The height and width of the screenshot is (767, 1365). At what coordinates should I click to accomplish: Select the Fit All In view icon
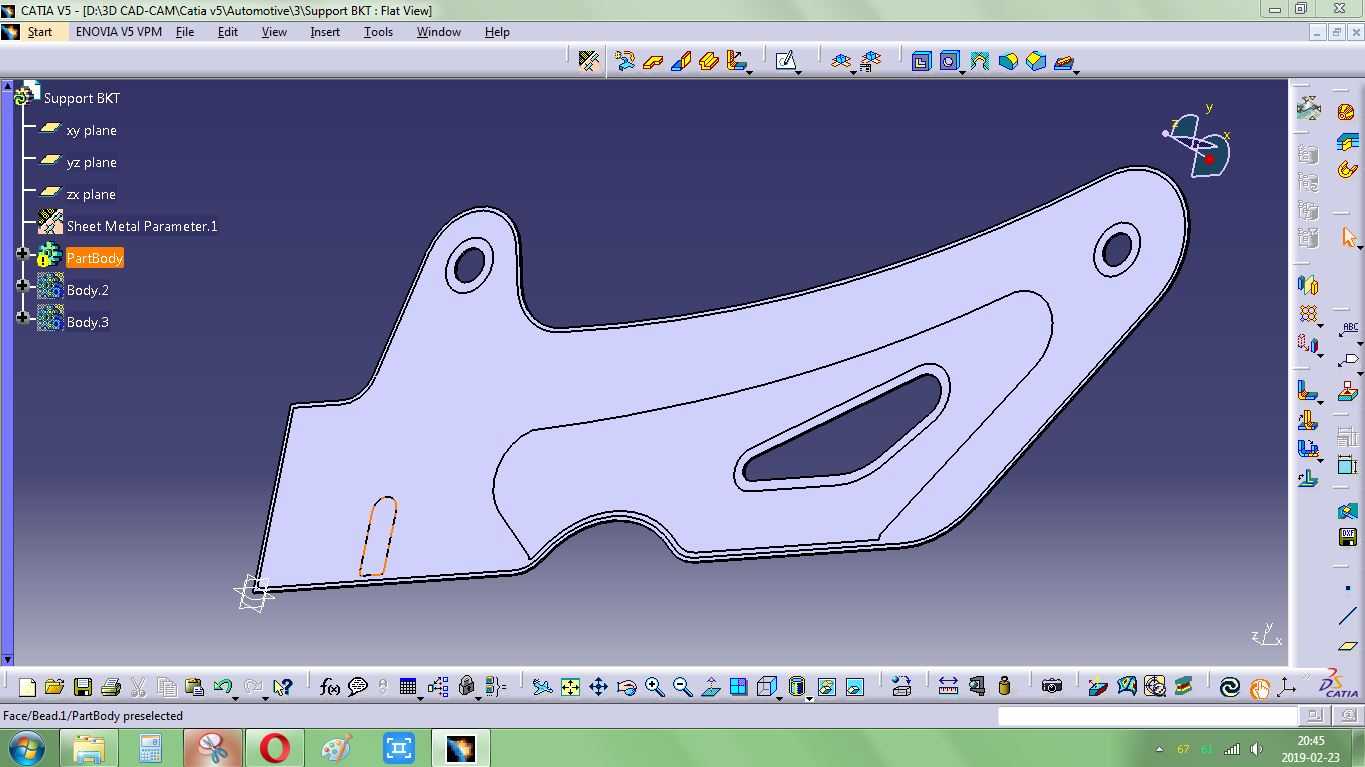click(x=570, y=687)
